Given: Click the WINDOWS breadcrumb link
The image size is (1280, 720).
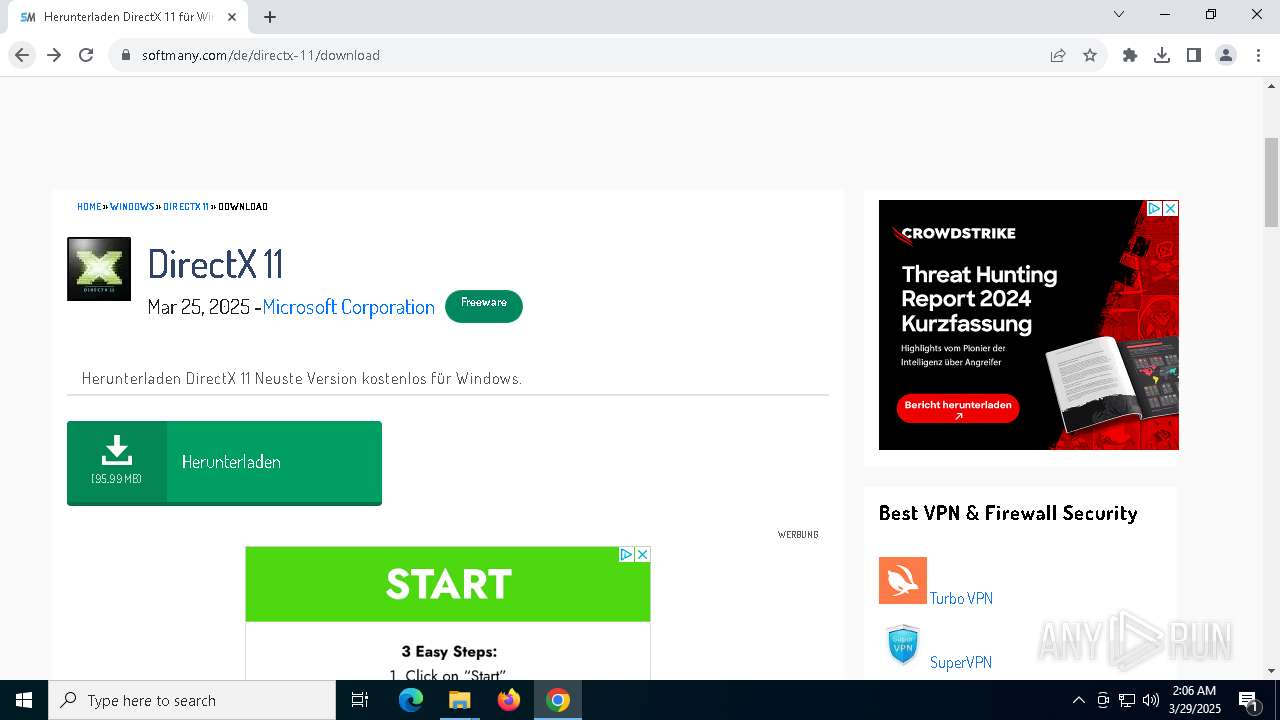Looking at the screenshot, I should (132, 207).
